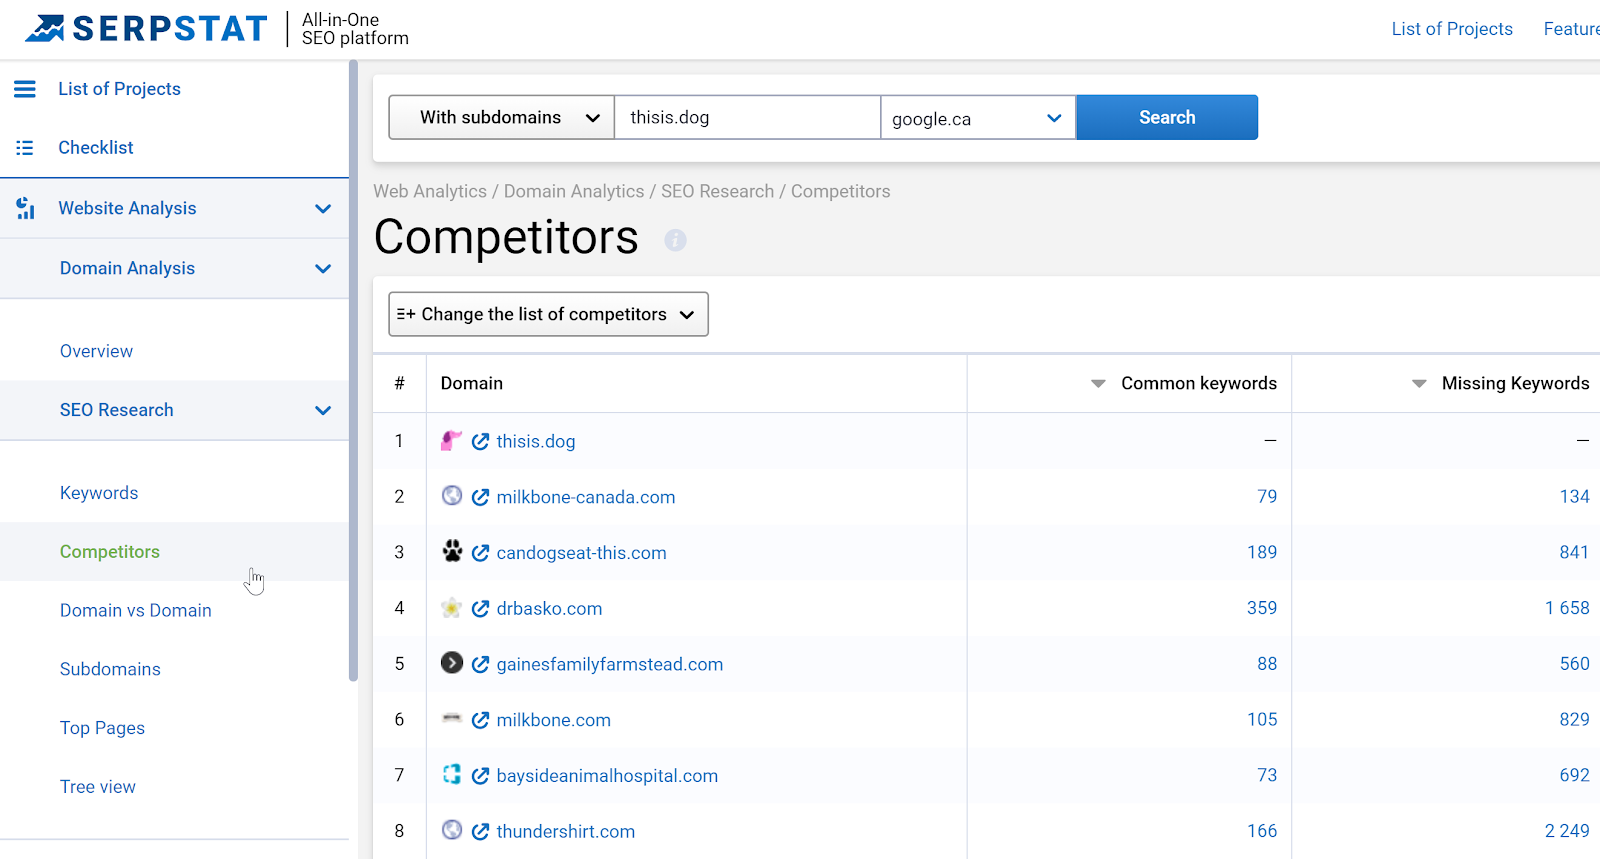
Task: Click the sidebar vertical scrollbar
Action: tap(353, 370)
